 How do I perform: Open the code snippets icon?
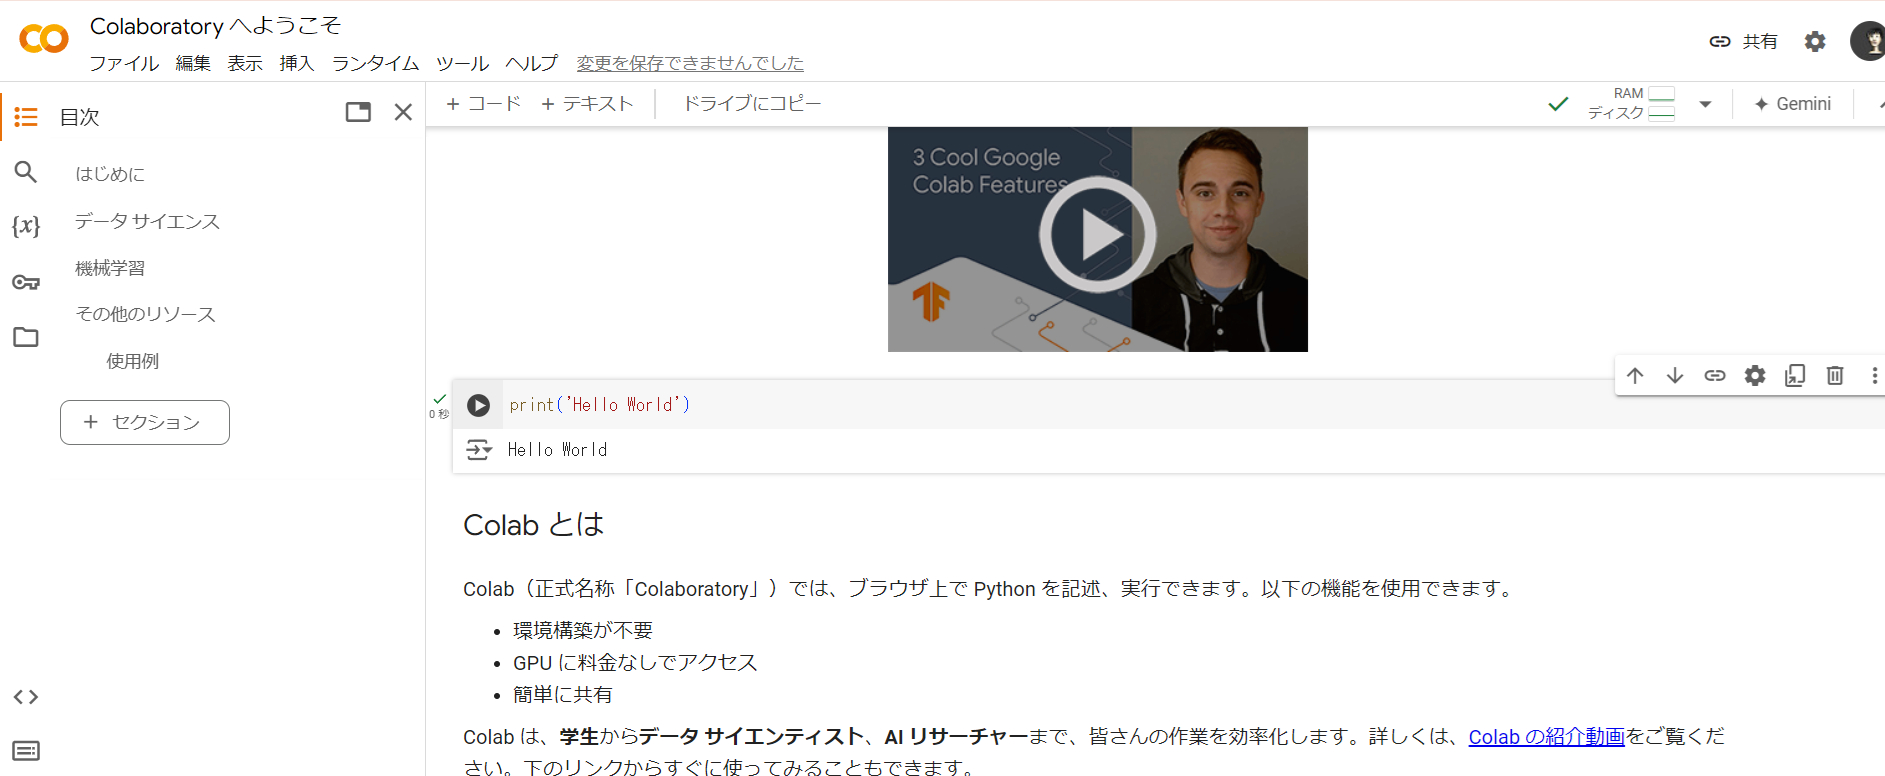26,697
